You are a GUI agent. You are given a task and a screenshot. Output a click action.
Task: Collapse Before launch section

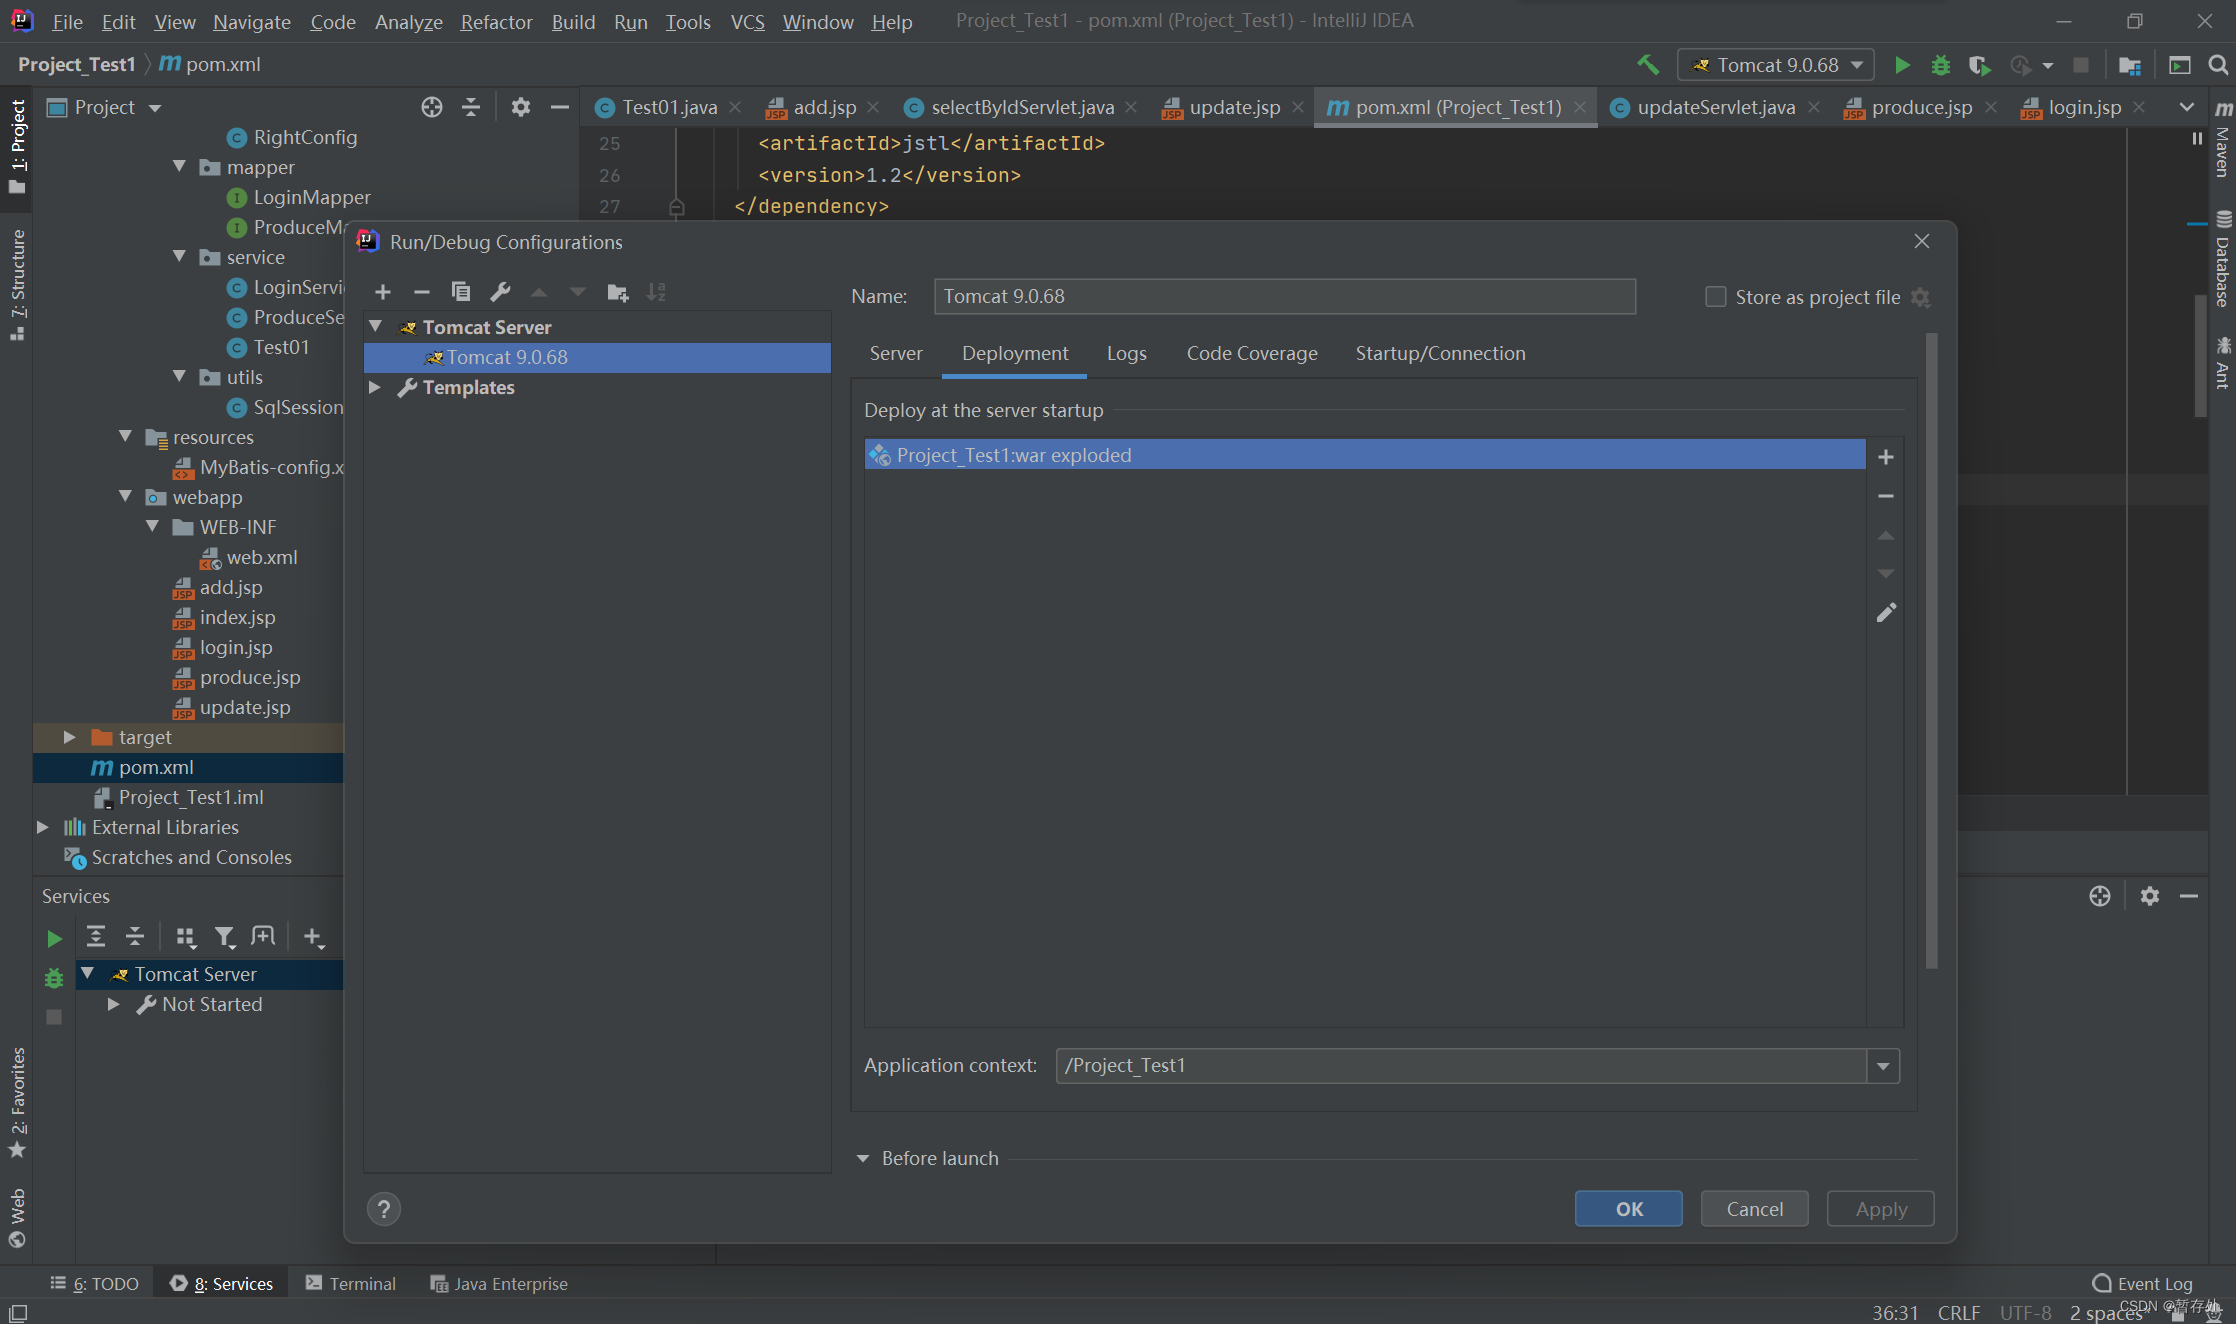(863, 1158)
